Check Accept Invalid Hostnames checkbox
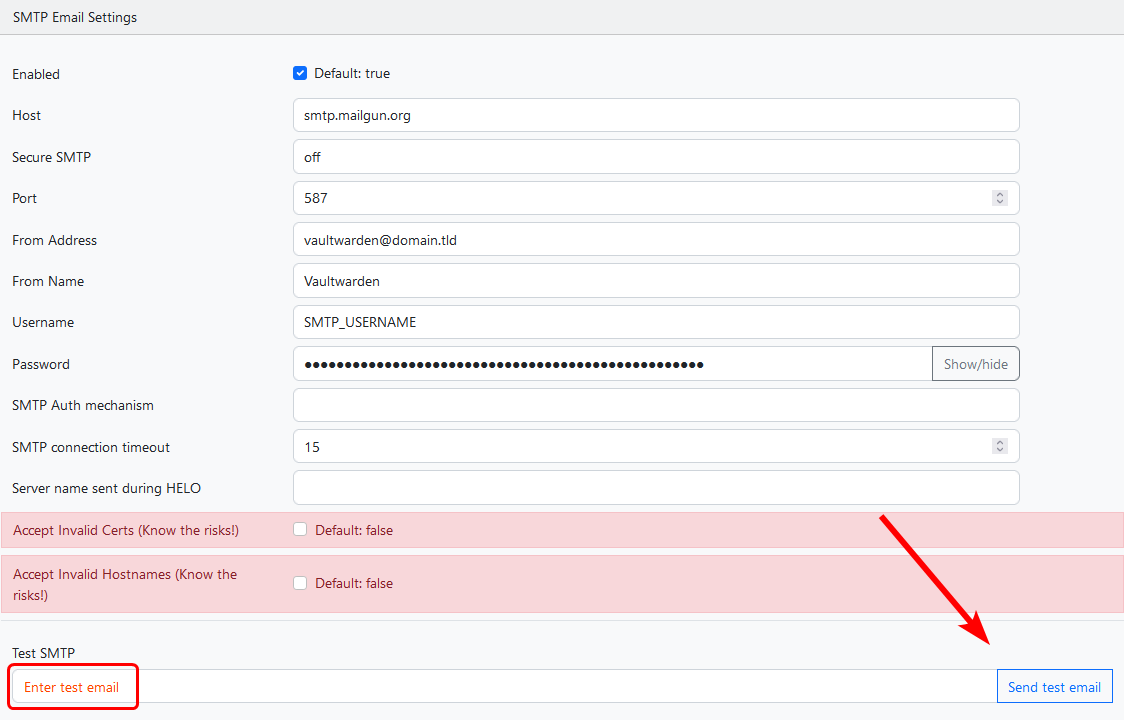This screenshot has height=720, width=1124. [300, 582]
